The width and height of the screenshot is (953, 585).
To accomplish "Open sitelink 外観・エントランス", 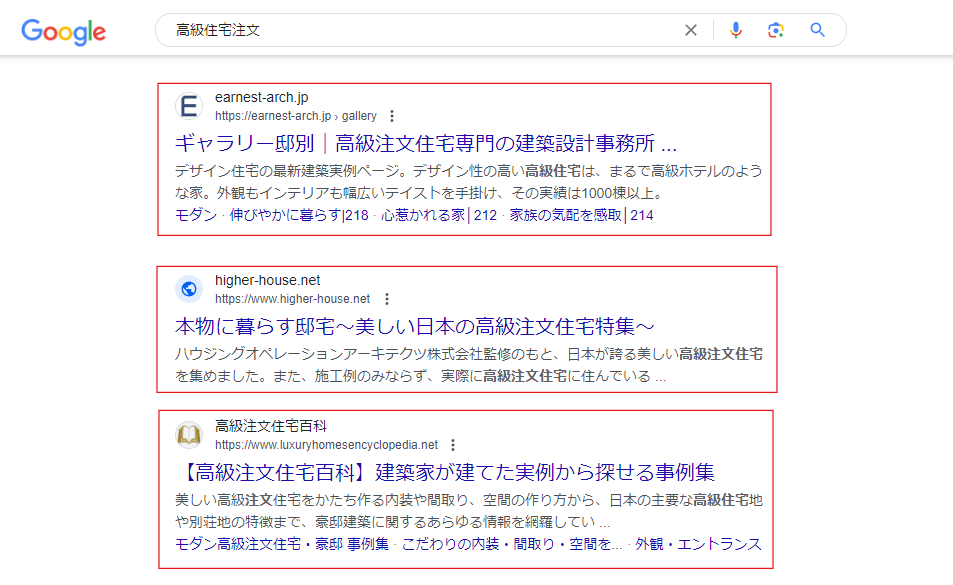I will pyautogui.click(x=698, y=544).
